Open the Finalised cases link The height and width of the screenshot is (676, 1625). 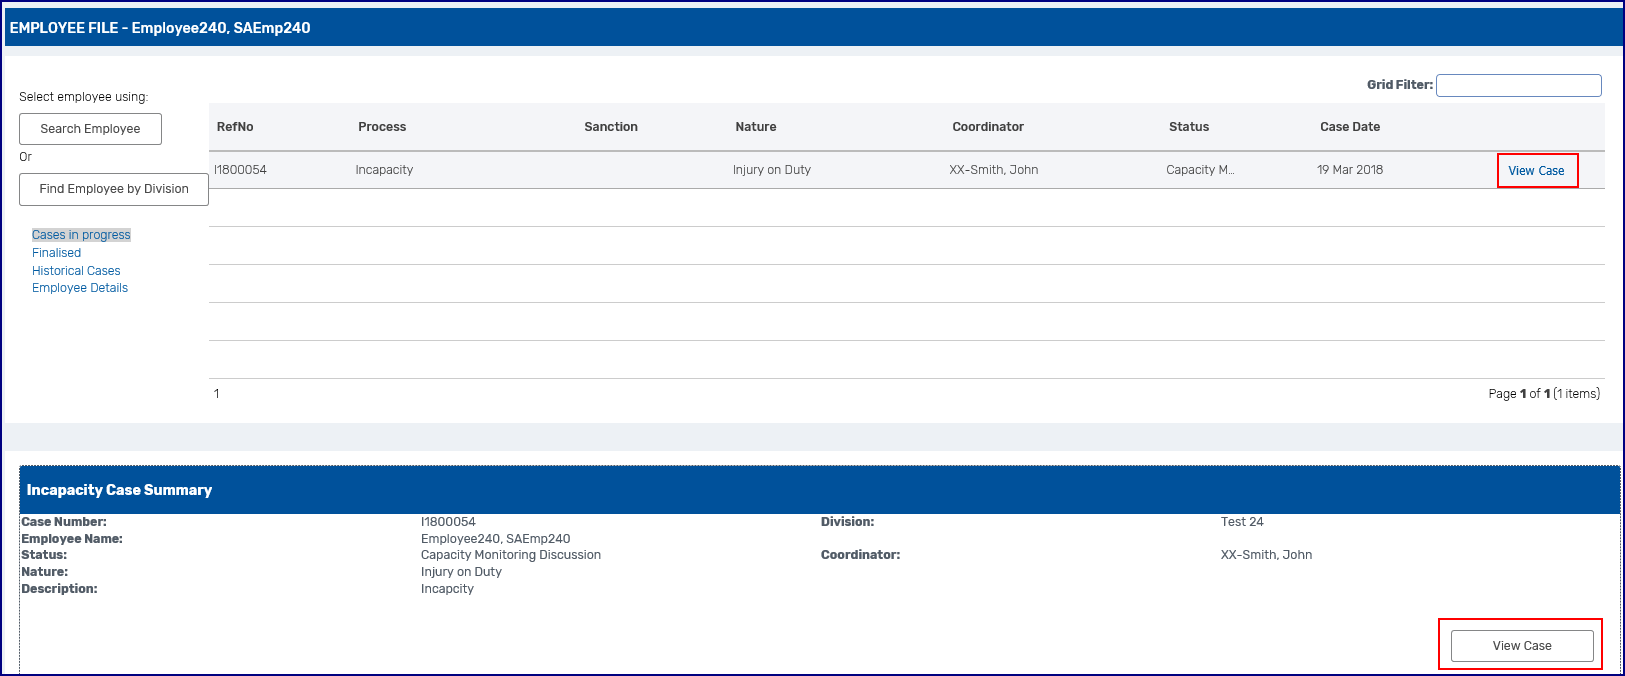56,253
